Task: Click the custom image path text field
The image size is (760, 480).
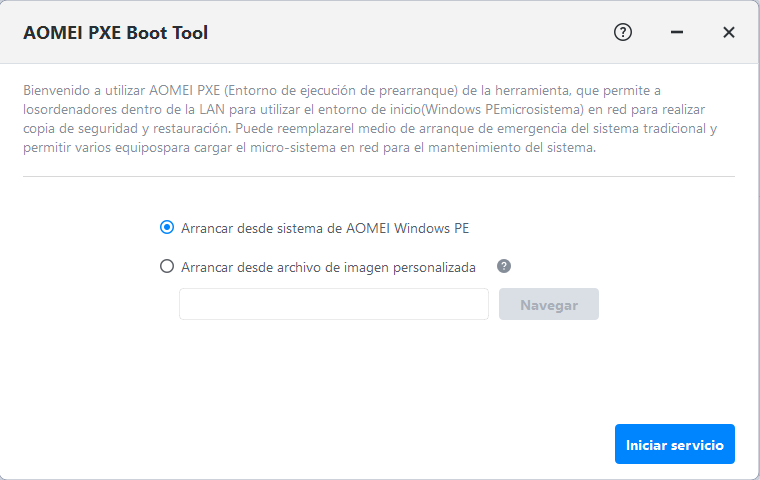Action: coord(333,304)
